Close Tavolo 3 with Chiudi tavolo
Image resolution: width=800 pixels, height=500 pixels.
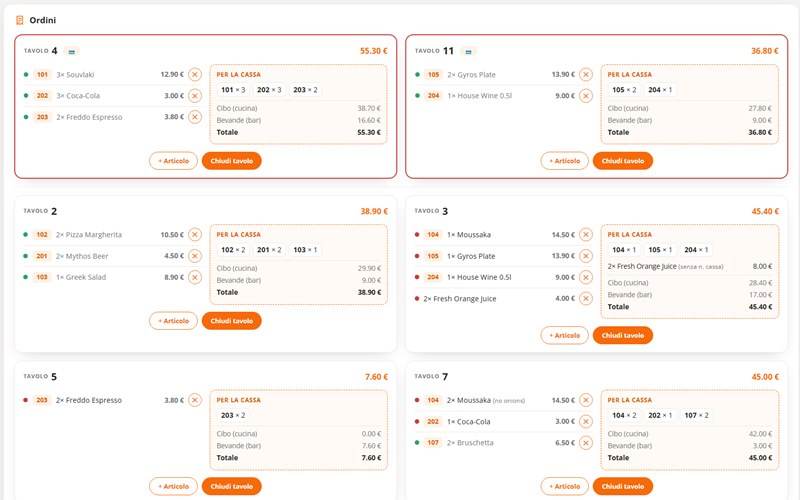pos(622,335)
